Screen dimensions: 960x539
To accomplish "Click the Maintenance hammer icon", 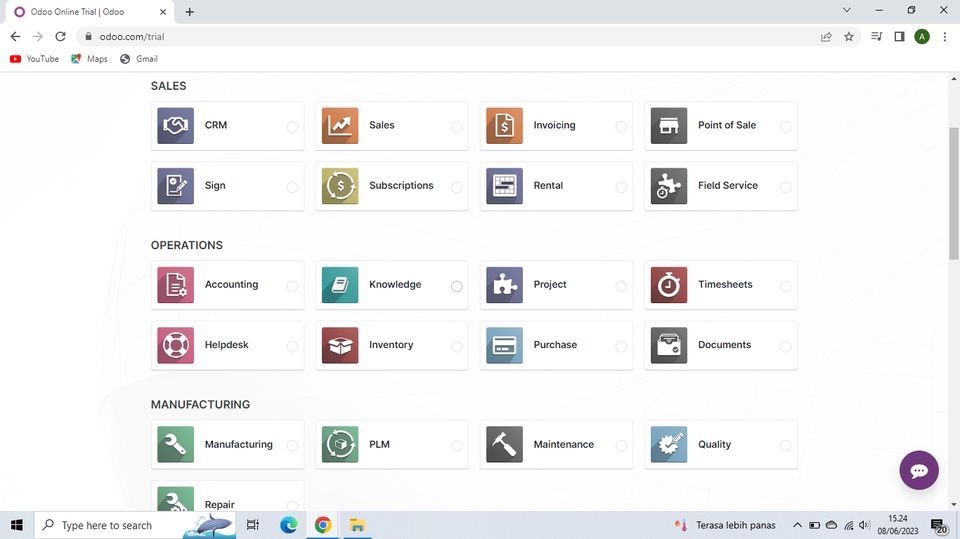I will [x=504, y=444].
